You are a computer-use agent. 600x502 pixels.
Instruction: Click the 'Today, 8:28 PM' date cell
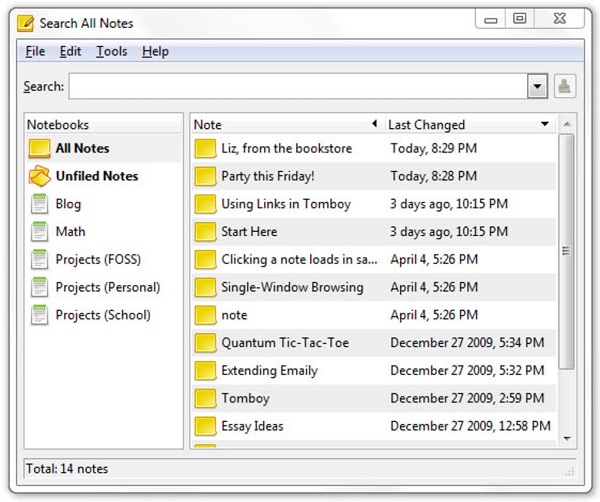click(x=434, y=176)
